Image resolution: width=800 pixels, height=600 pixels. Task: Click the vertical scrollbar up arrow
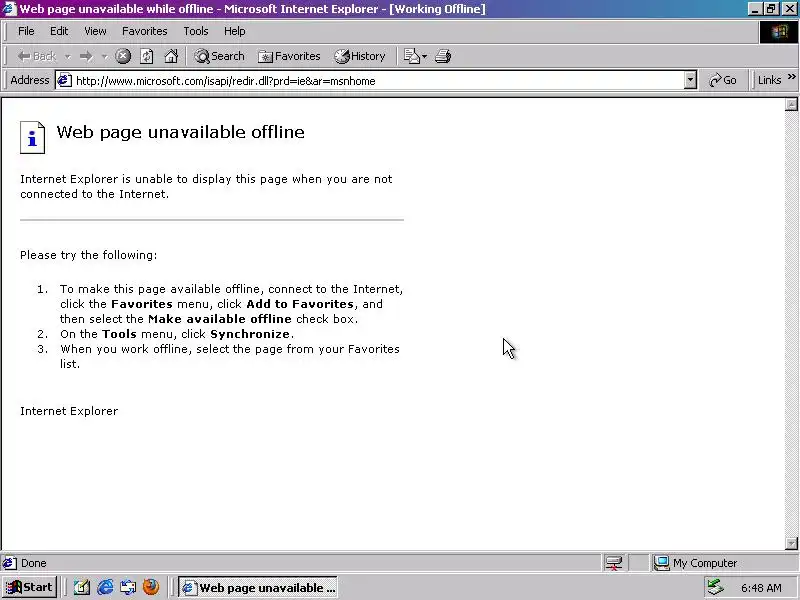click(x=791, y=104)
